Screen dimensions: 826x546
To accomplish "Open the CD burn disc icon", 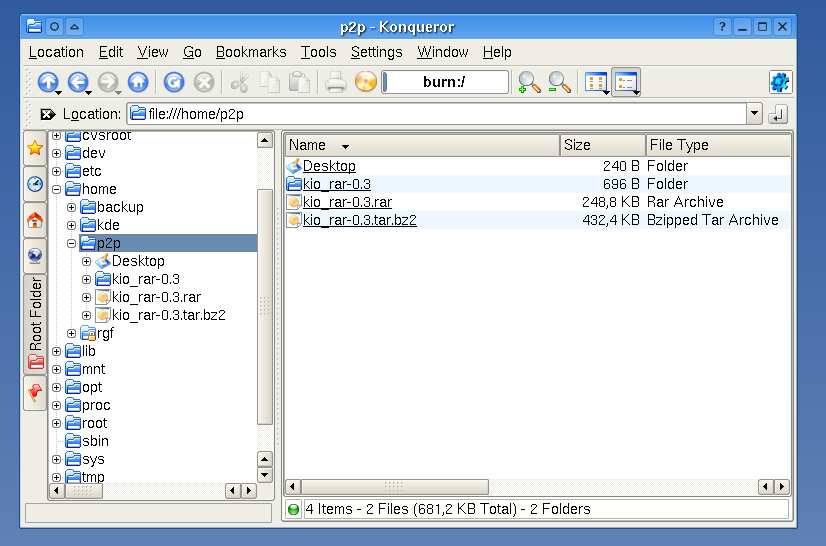I will coord(366,82).
